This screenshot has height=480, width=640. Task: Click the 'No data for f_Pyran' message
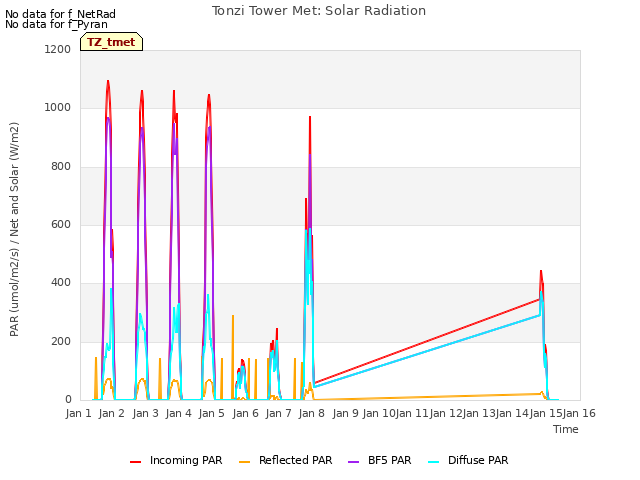[x=56, y=24]
